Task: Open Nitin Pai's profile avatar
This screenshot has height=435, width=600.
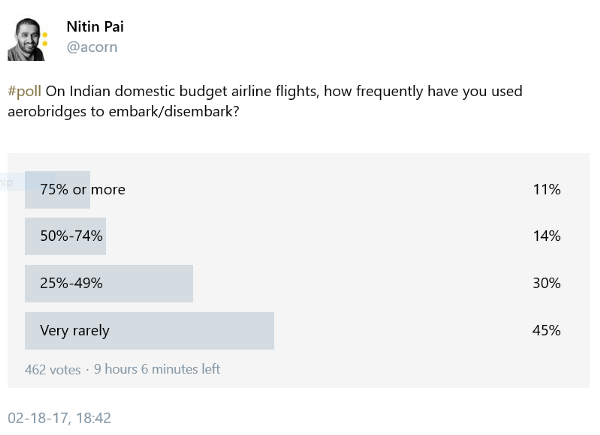Action: click(26, 39)
